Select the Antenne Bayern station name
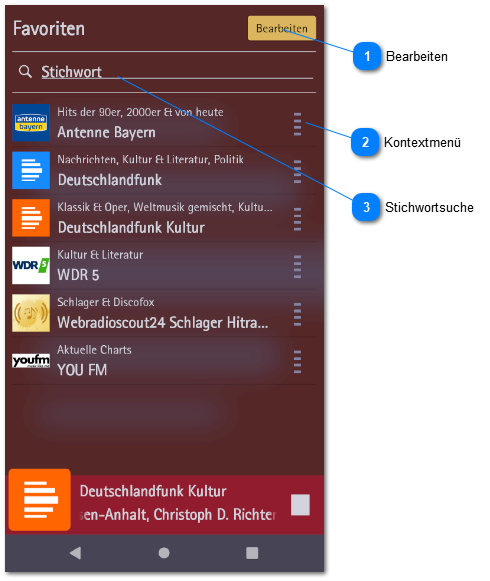 click(106, 132)
